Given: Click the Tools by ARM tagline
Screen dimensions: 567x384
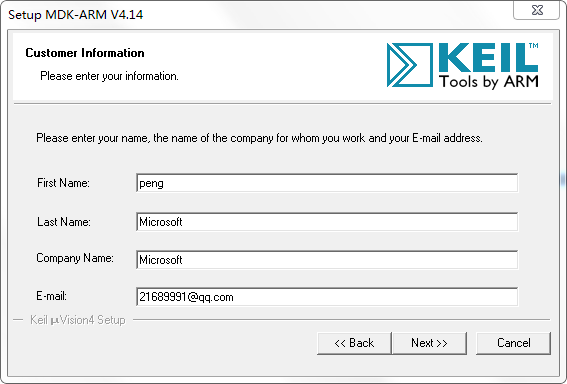Looking at the screenshot, I should tap(489, 82).
